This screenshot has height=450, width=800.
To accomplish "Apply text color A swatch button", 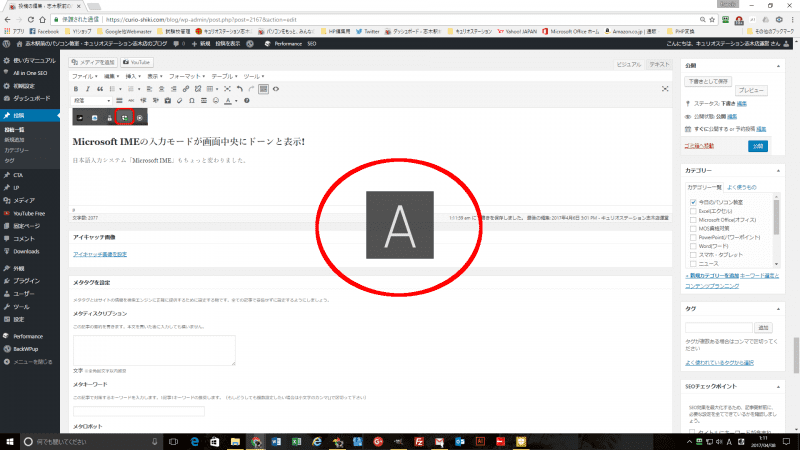I will point(228,101).
